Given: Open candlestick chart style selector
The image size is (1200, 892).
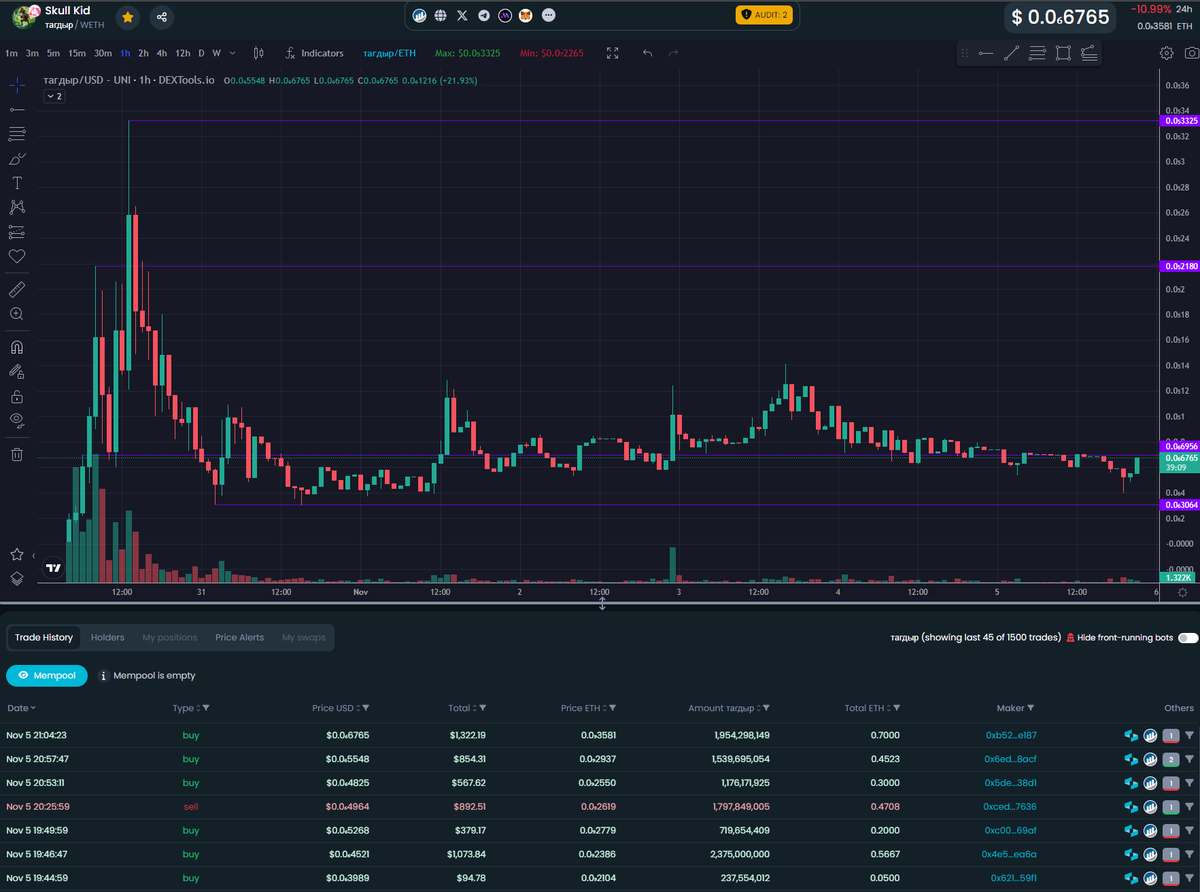Looking at the screenshot, I should tap(259, 53).
